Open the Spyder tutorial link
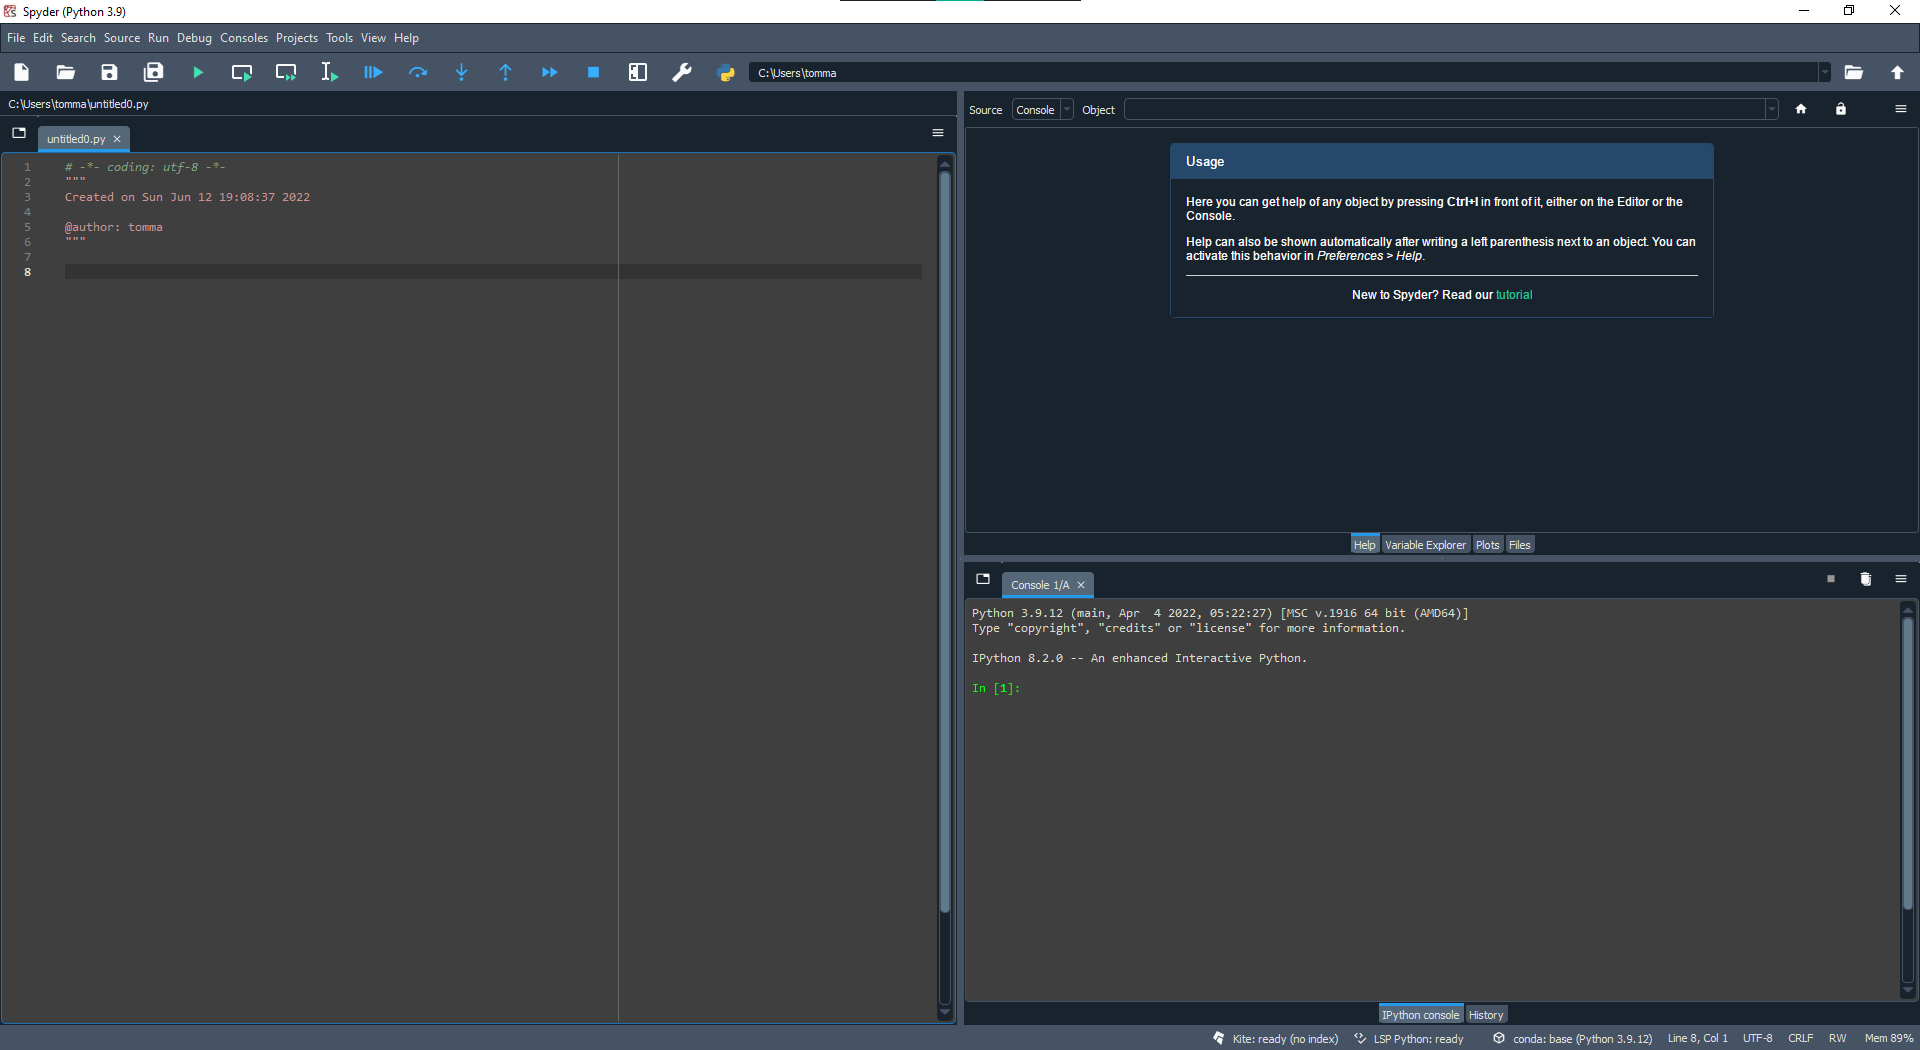Image resolution: width=1920 pixels, height=1050 pixels. click(1514, 295)
